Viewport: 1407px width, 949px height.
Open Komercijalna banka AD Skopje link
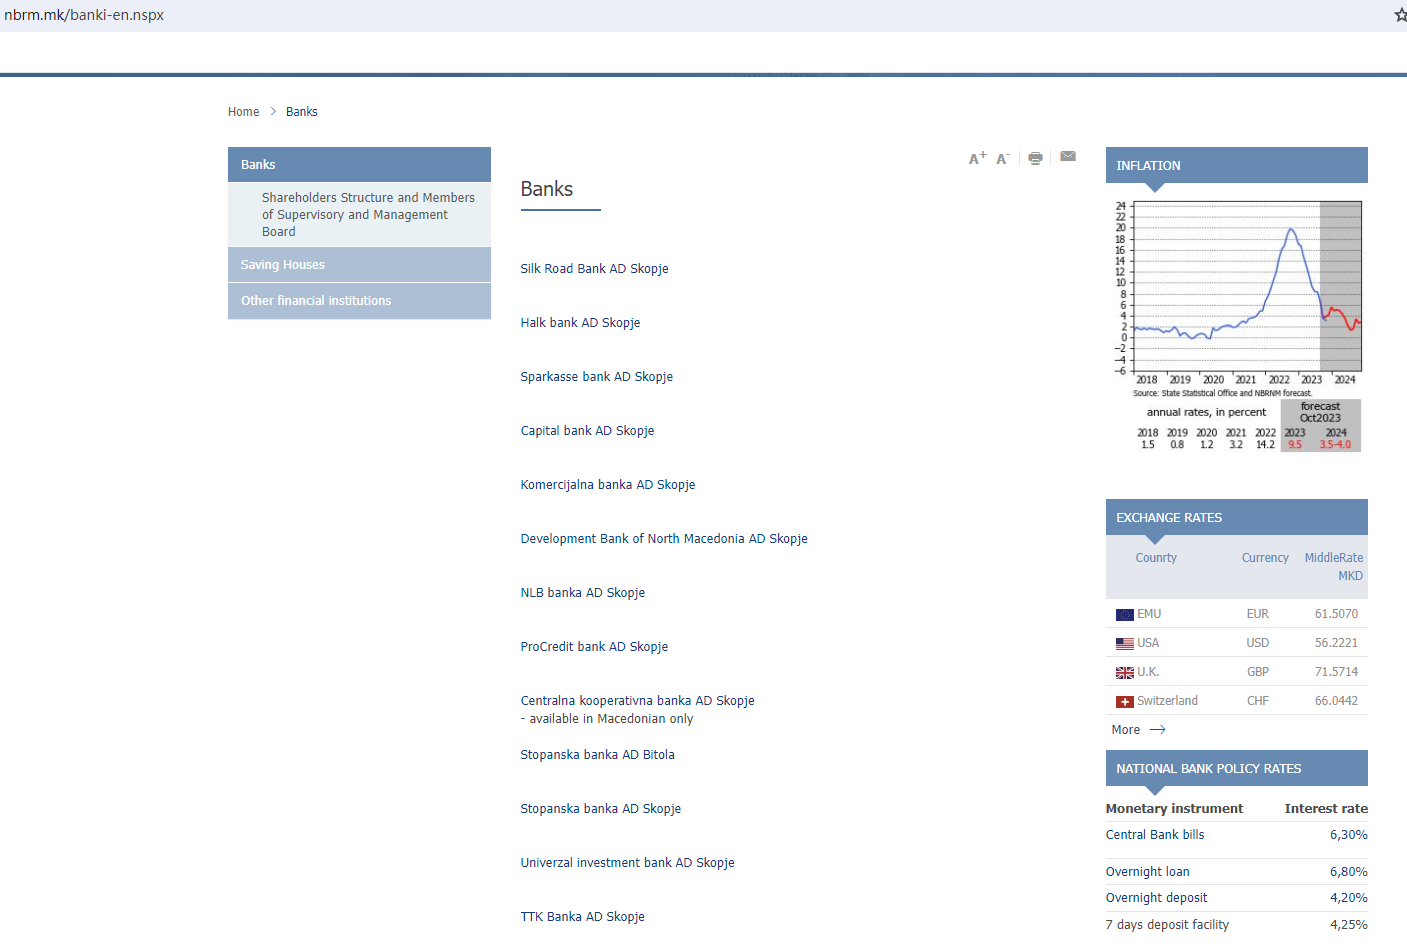[x=607, y=485]
